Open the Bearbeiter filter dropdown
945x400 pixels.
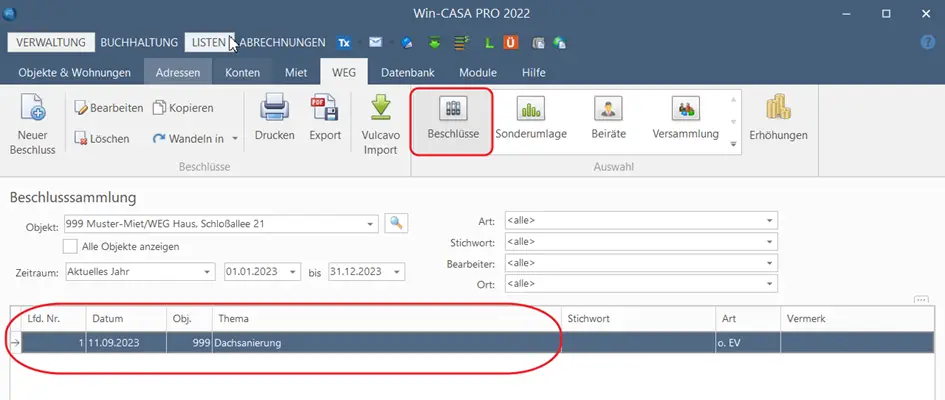pos(769,263)
